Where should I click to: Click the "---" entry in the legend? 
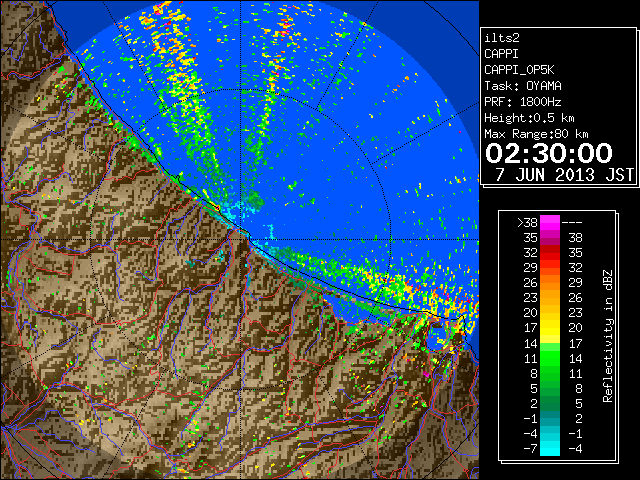pos(572,222)
